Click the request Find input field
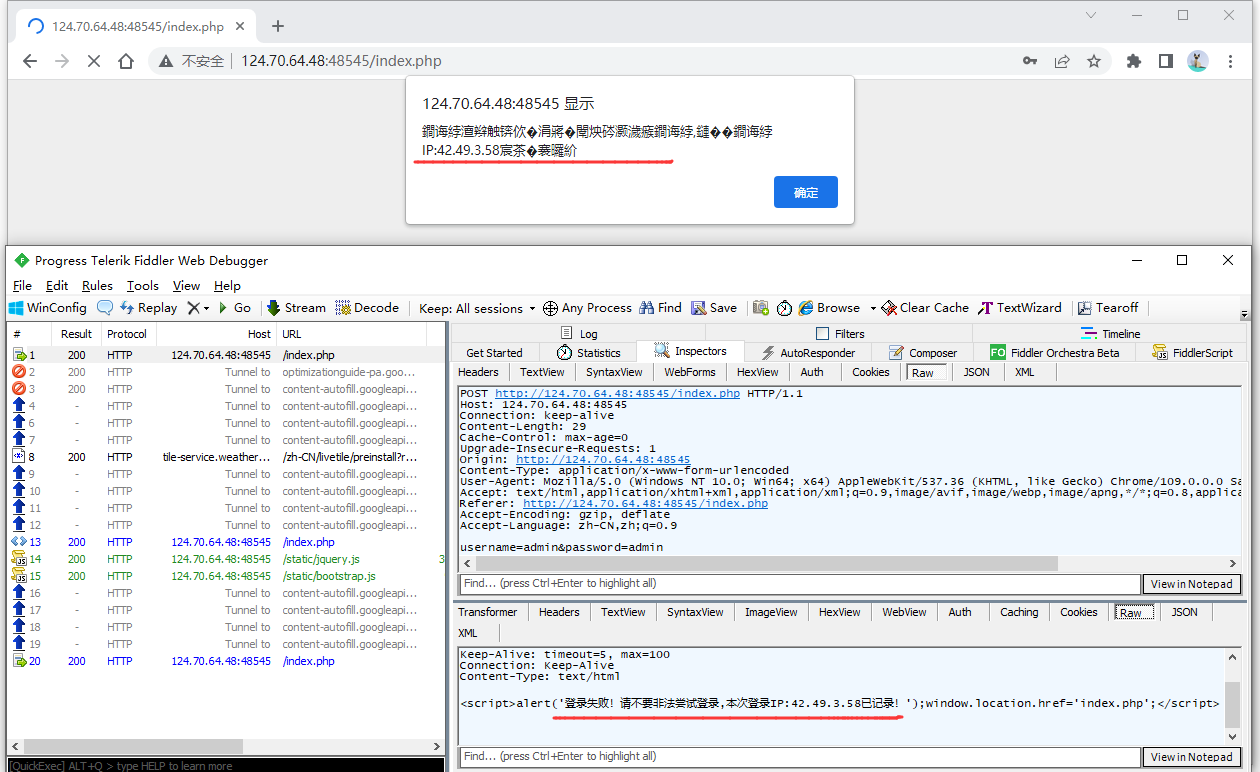Screen dimensions: 1260x772 click(x=800, y=584)
